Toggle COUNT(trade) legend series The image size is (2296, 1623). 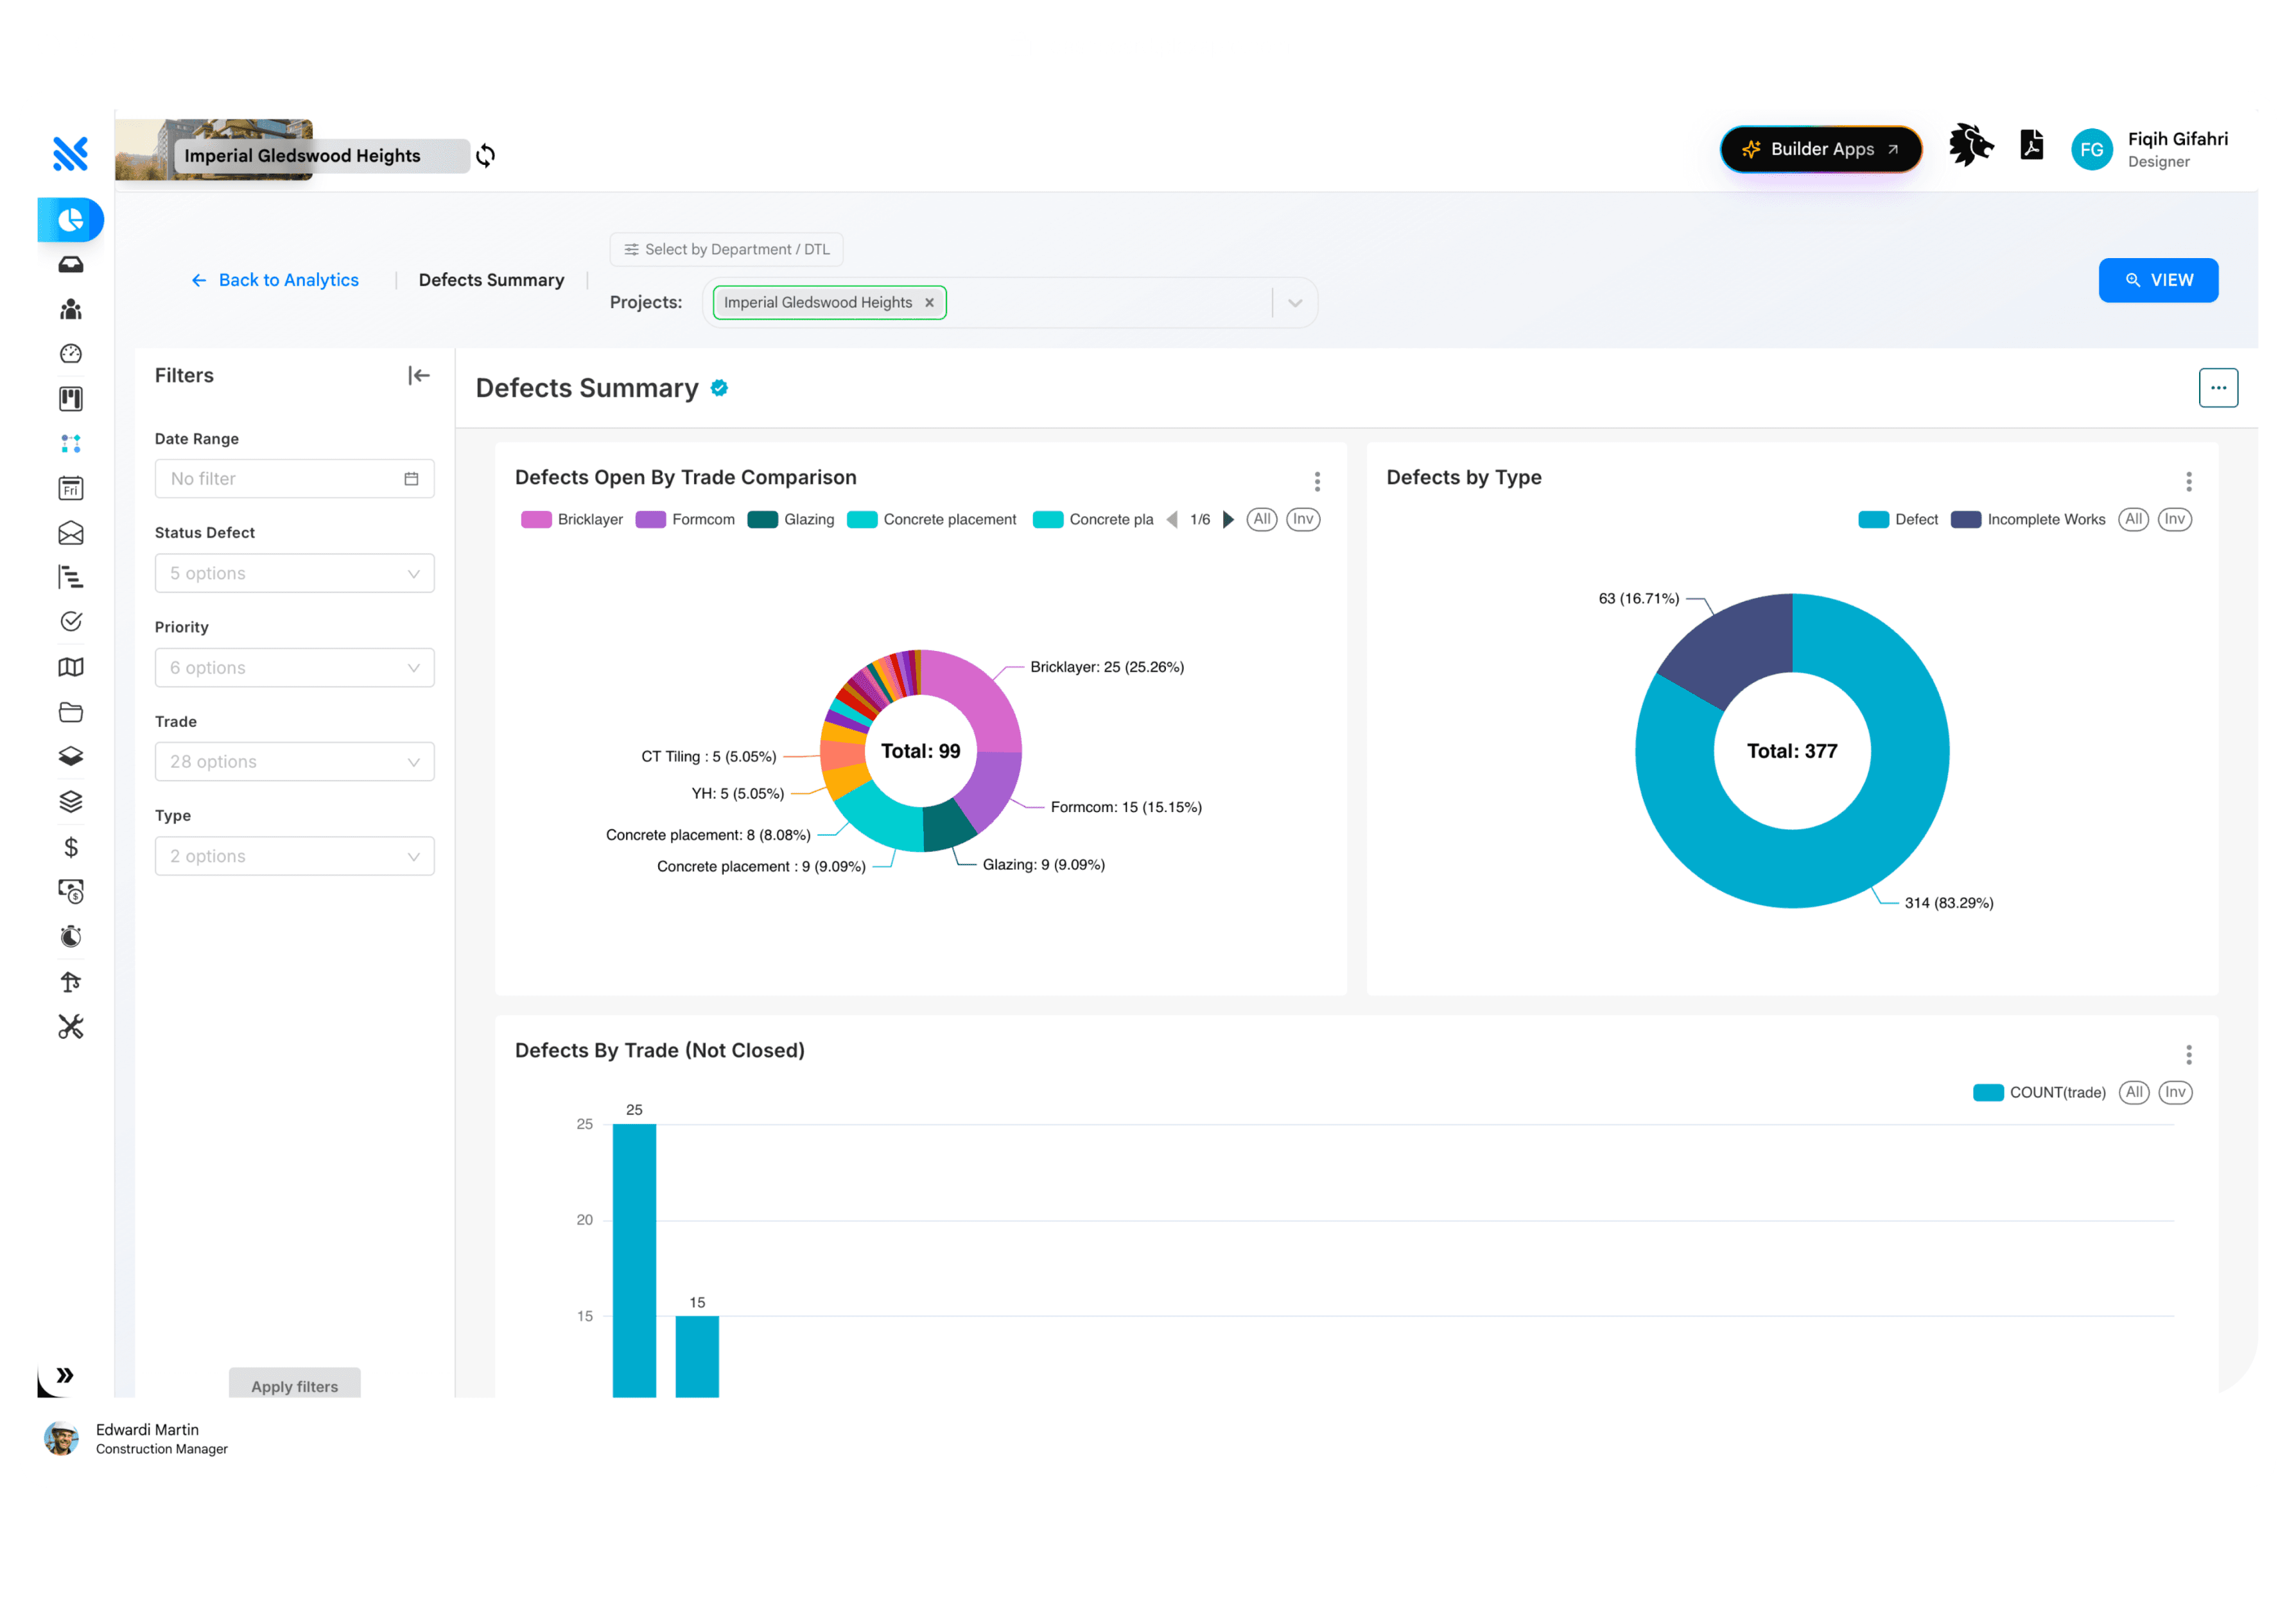pos(2039,1092)
